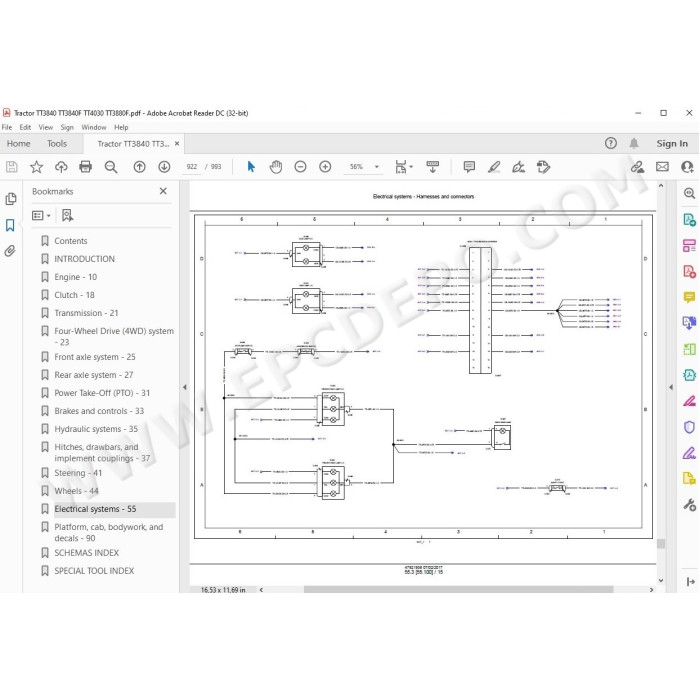
Task: Open the View menu
Action: tap(46, 127)
